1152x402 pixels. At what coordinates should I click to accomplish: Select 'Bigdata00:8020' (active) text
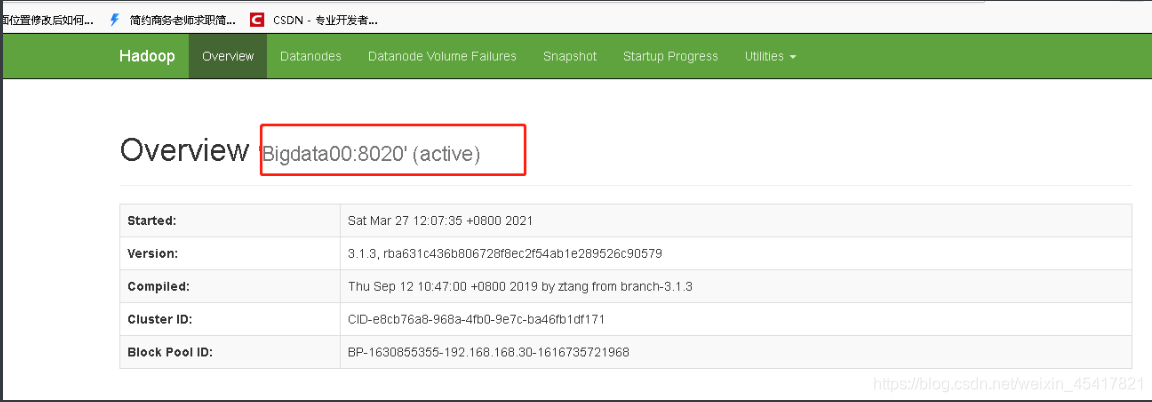coord(369,154)
